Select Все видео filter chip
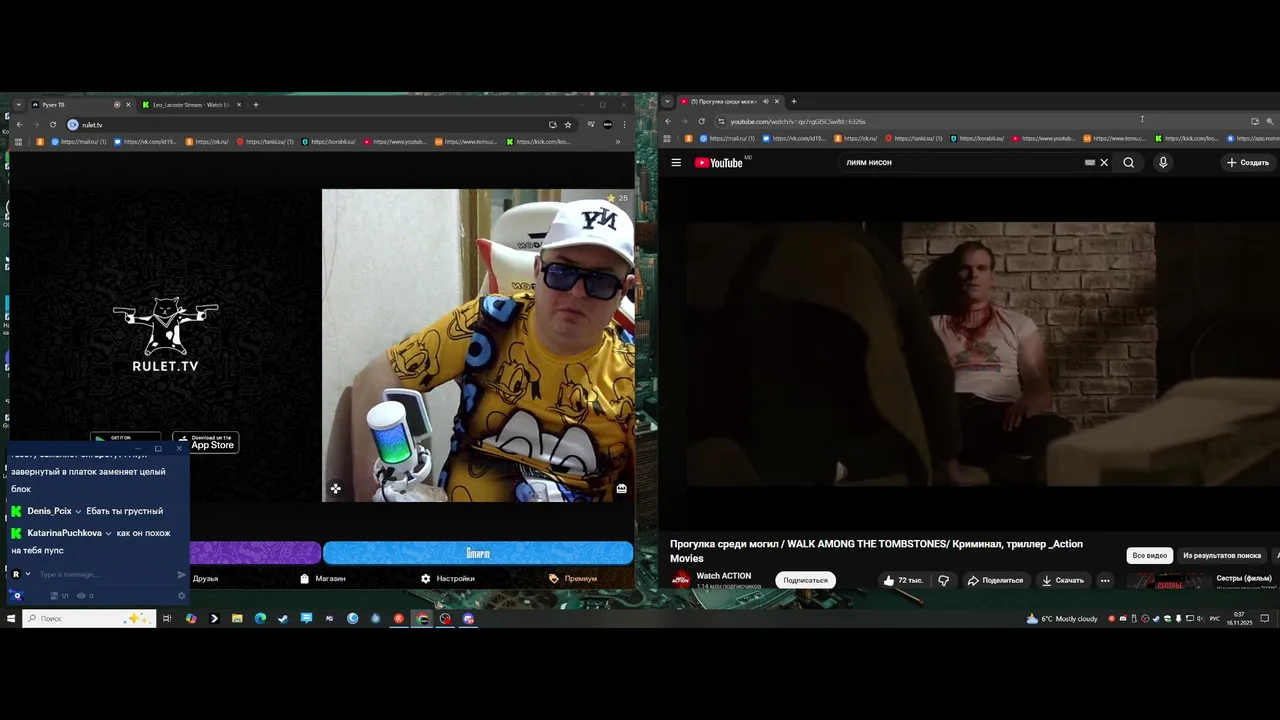This screenshot has width=1280, height=720. coord(1149,555)
